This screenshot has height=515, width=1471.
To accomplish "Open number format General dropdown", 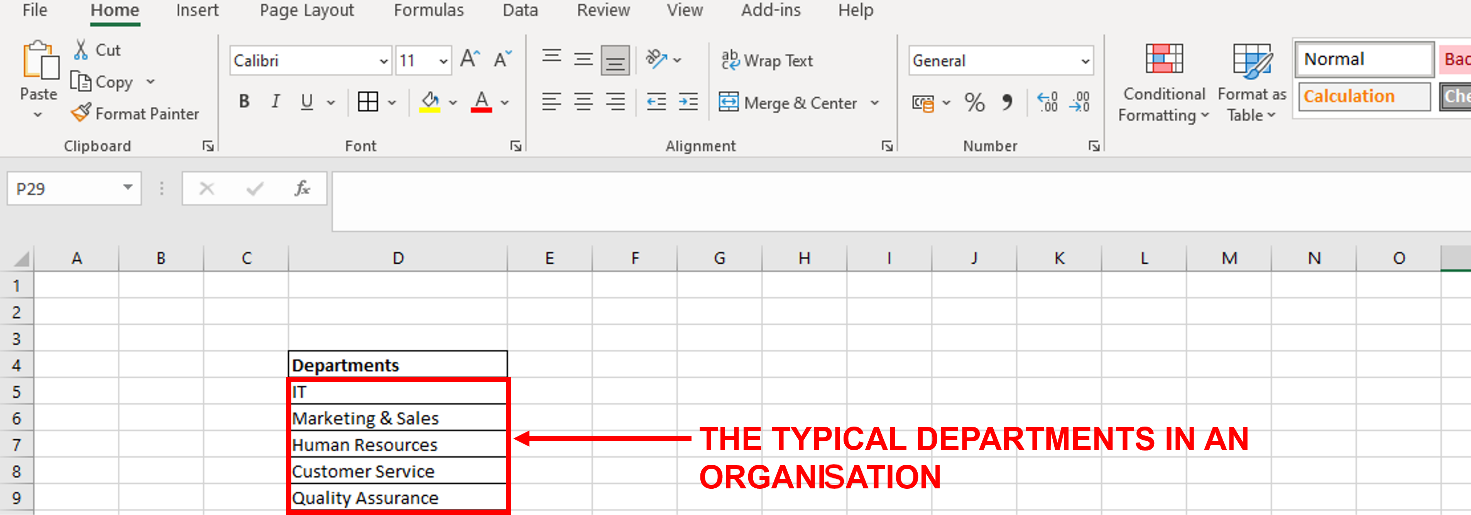I will [1086, 61].
